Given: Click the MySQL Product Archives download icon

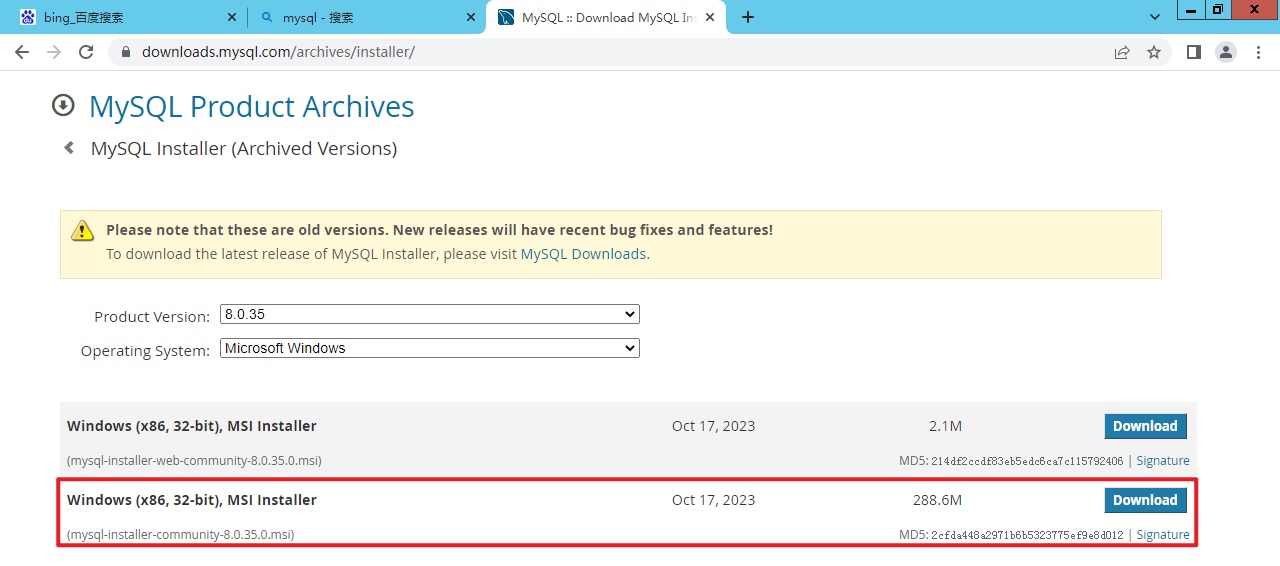Looking at the screenshot, I should point(63,105).
